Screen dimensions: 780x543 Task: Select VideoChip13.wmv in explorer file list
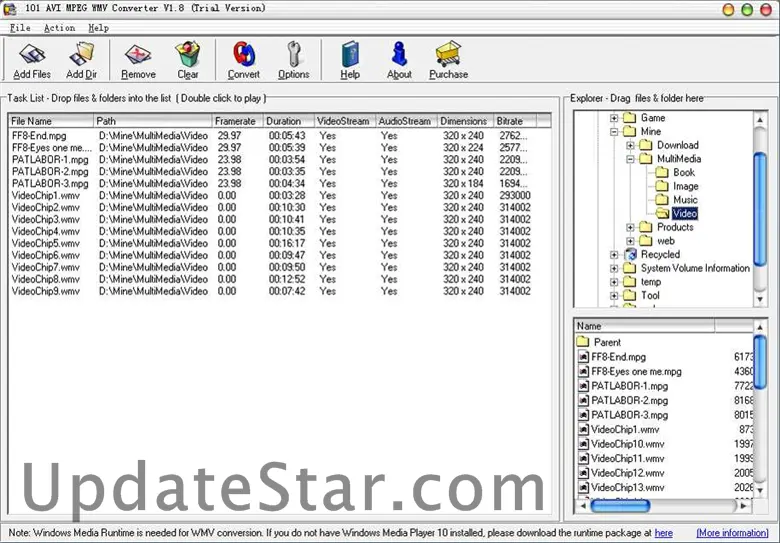point(627,488)
